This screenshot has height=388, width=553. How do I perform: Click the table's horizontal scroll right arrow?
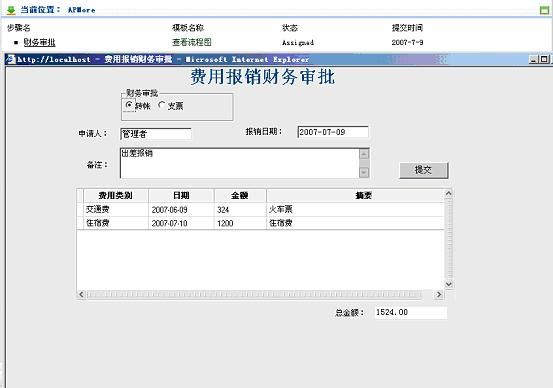point(439,294)
